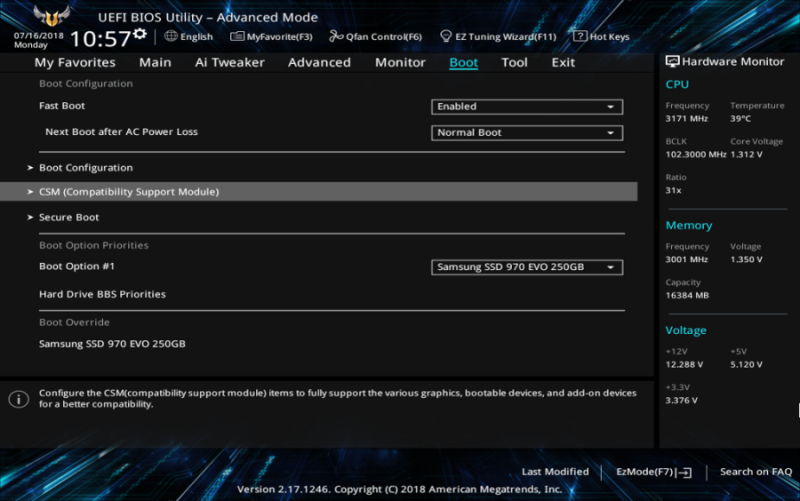Click the Fast Boot label
Image resolution: width=800 pixels, height=501 pixels.
coord(62,106)
